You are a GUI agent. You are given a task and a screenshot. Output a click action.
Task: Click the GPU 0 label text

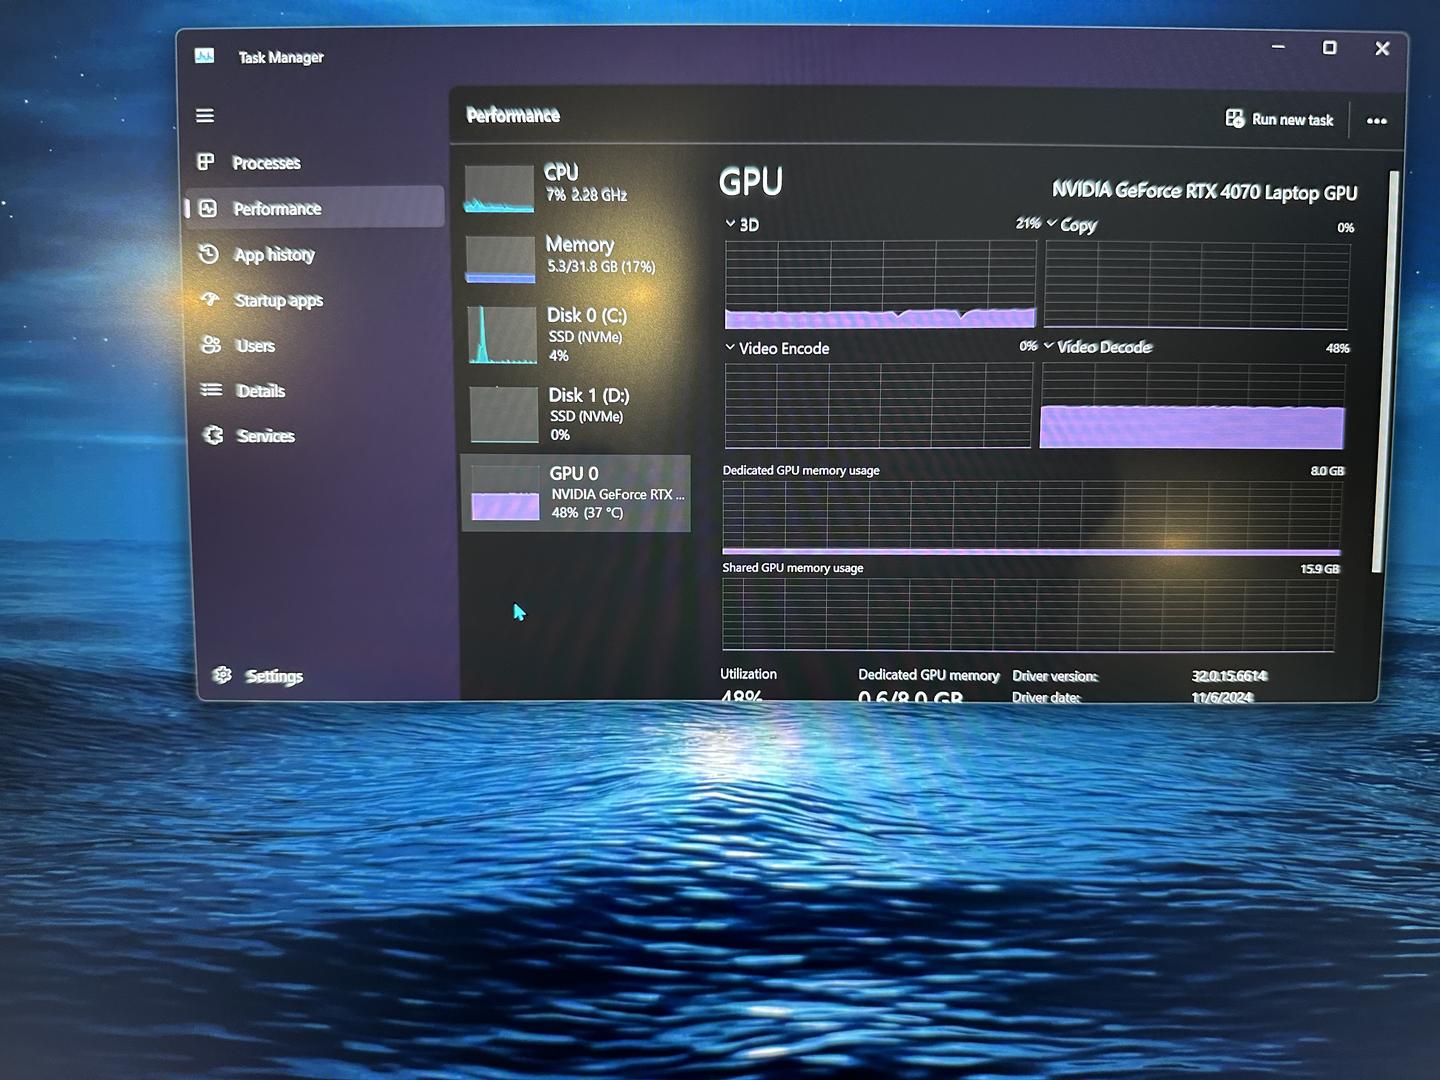574,473
